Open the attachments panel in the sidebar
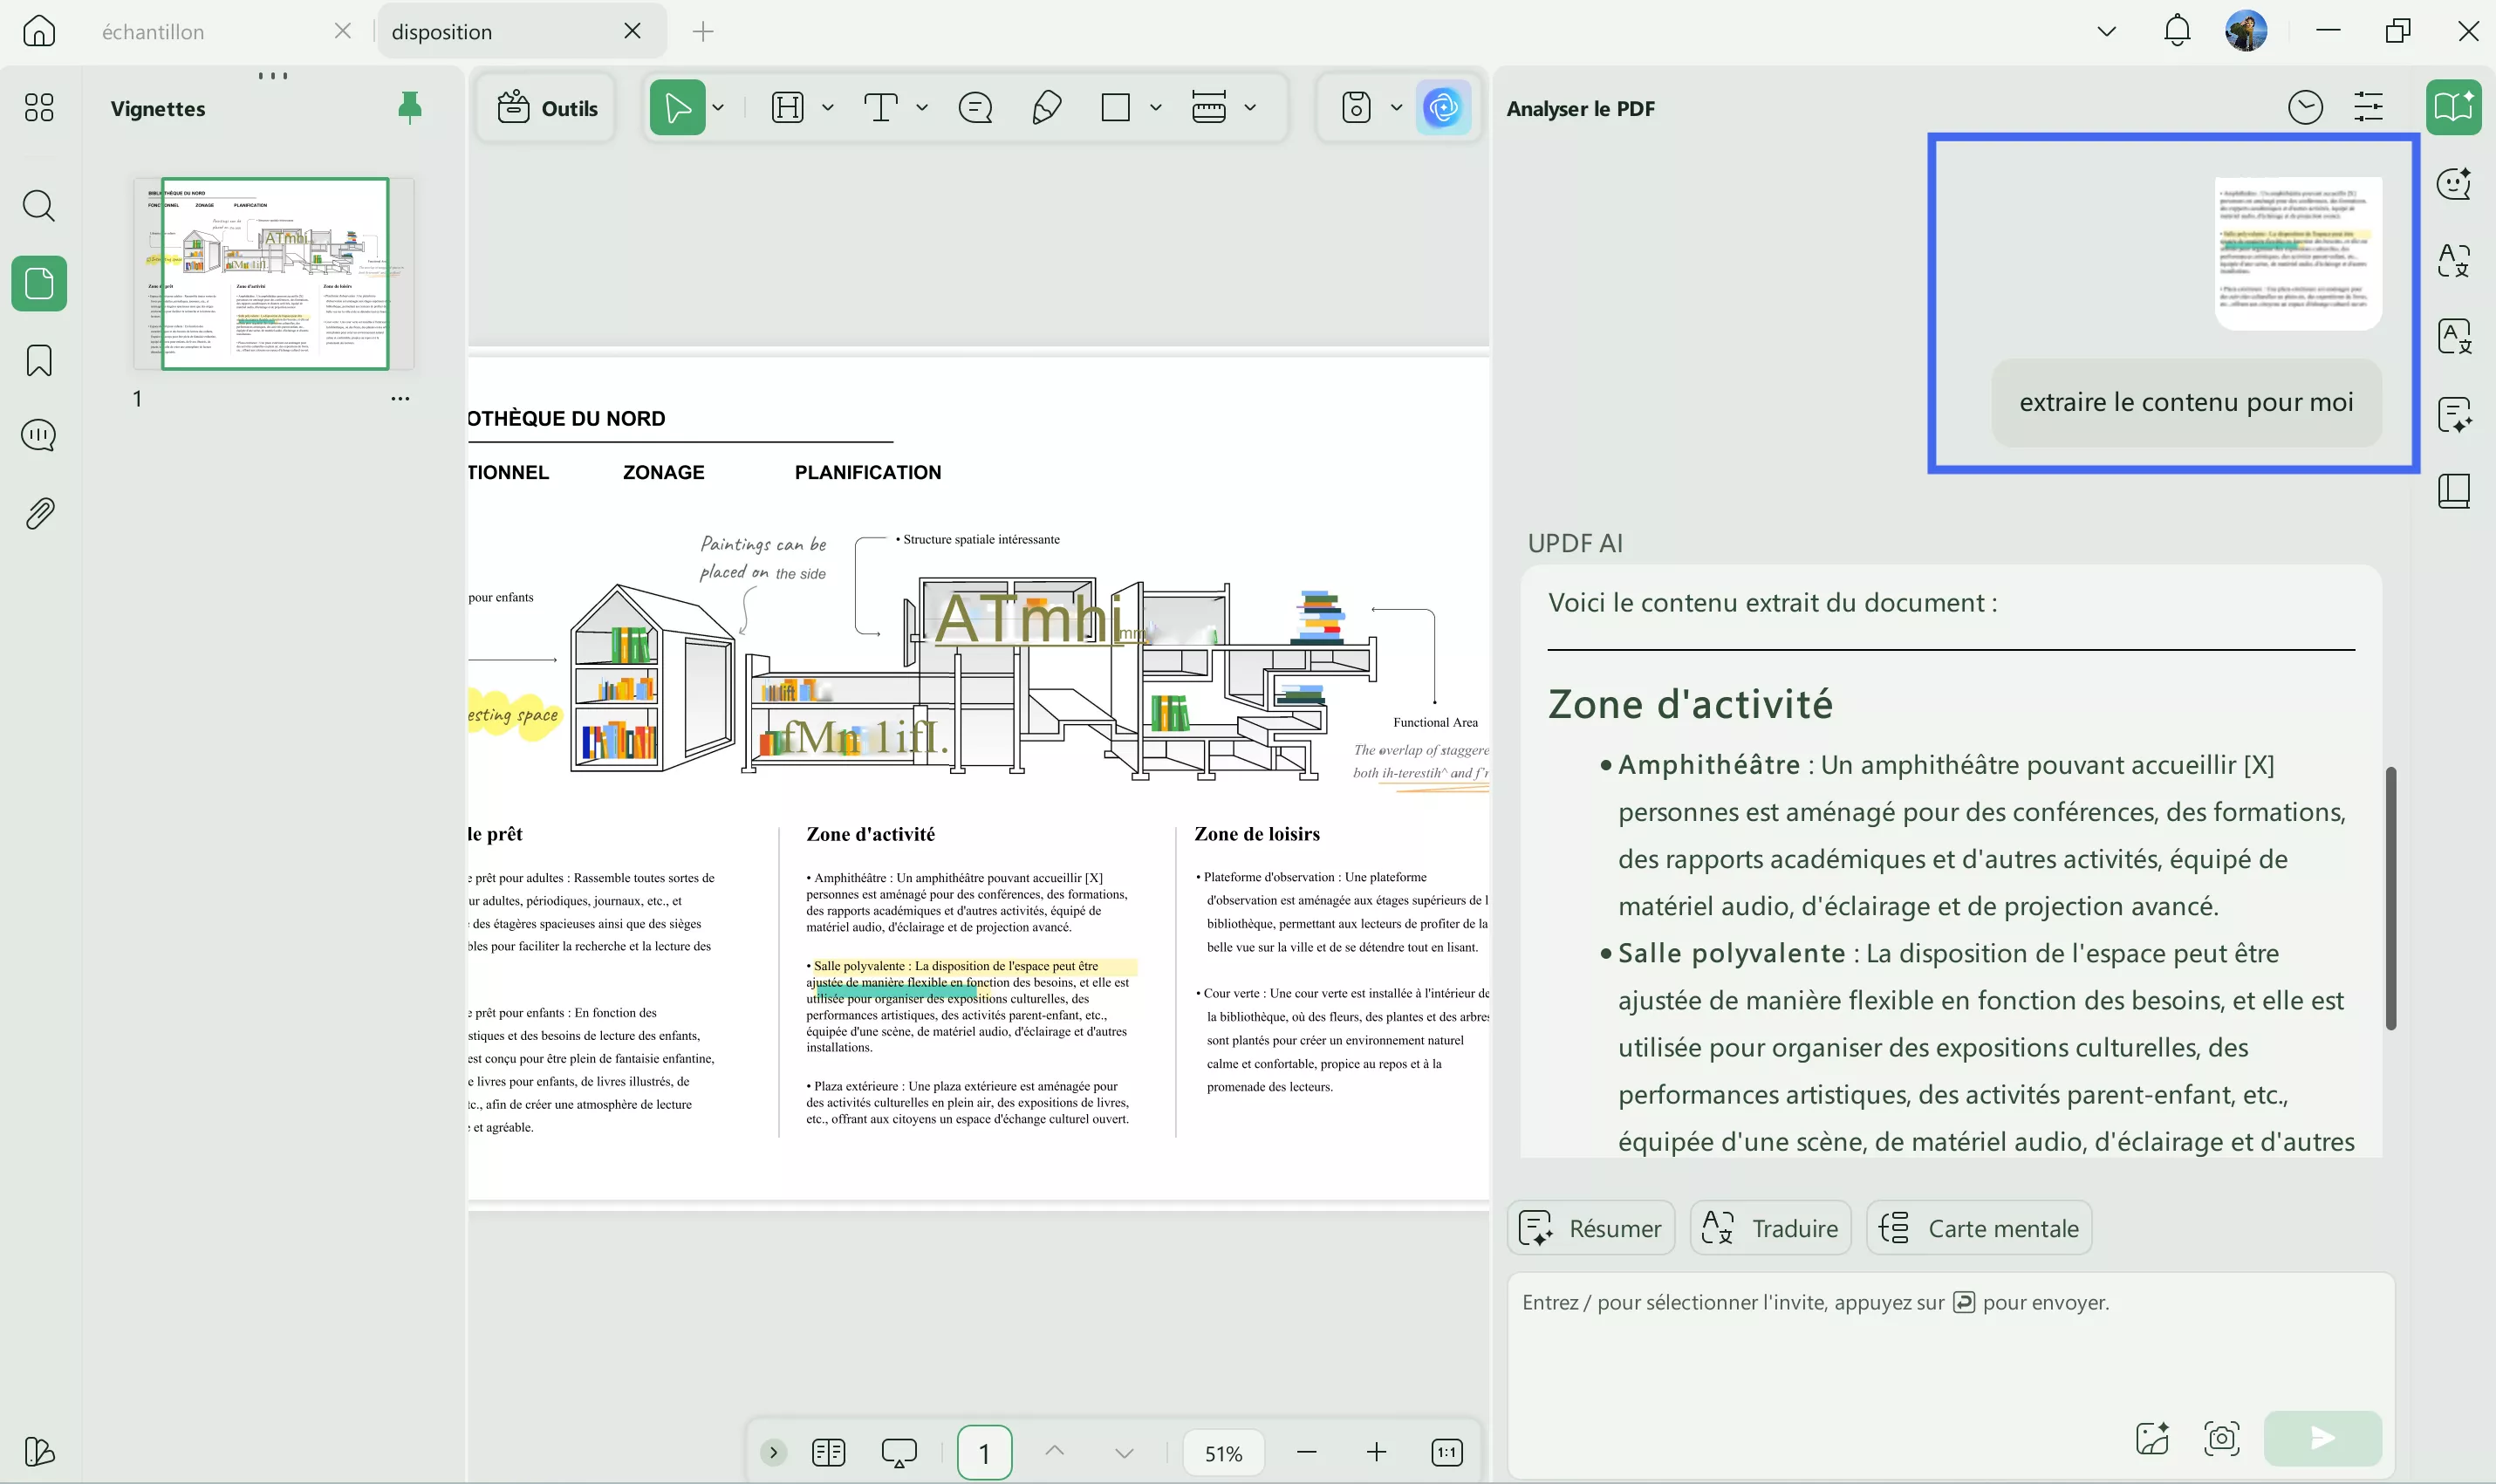Image resolution: width=2496 pixels, height=1484 pixels. point(39,512)
